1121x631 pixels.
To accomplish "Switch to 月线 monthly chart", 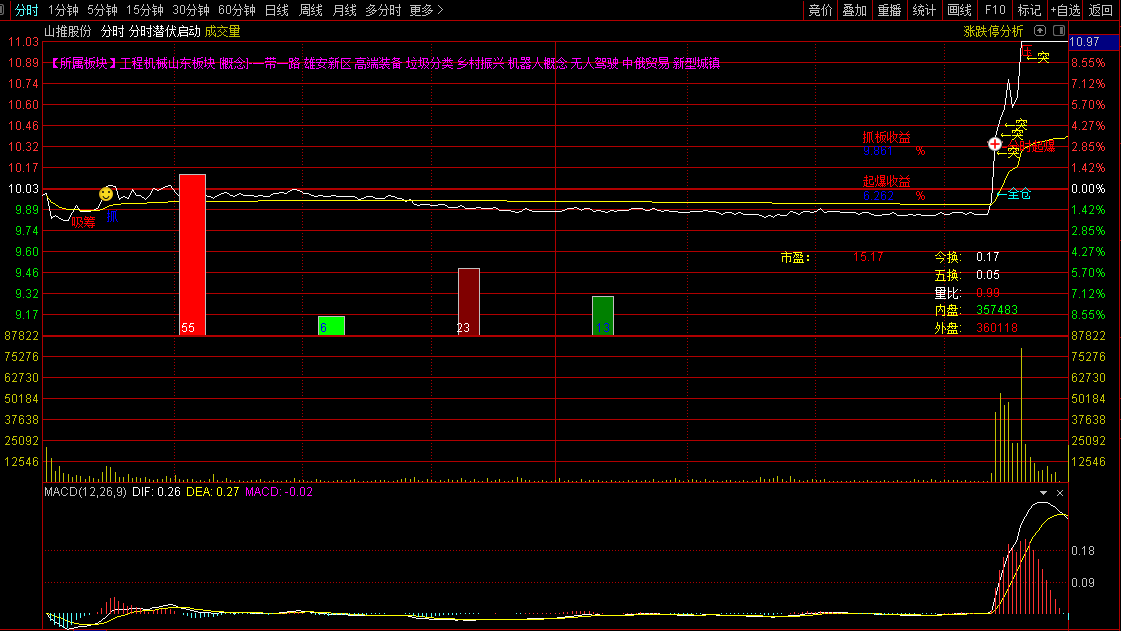I will pyautogui.click(x=345, y=10).
